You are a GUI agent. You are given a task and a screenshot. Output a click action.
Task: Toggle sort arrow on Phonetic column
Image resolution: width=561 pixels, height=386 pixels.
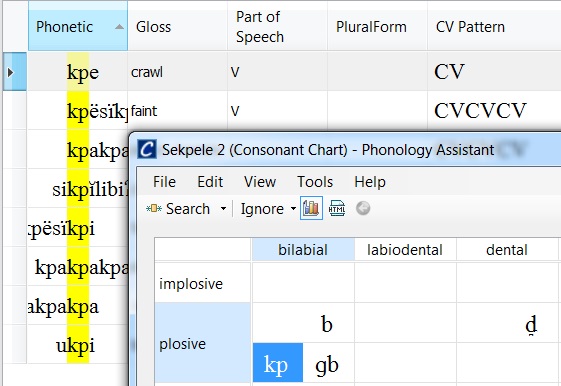[119, 27]
